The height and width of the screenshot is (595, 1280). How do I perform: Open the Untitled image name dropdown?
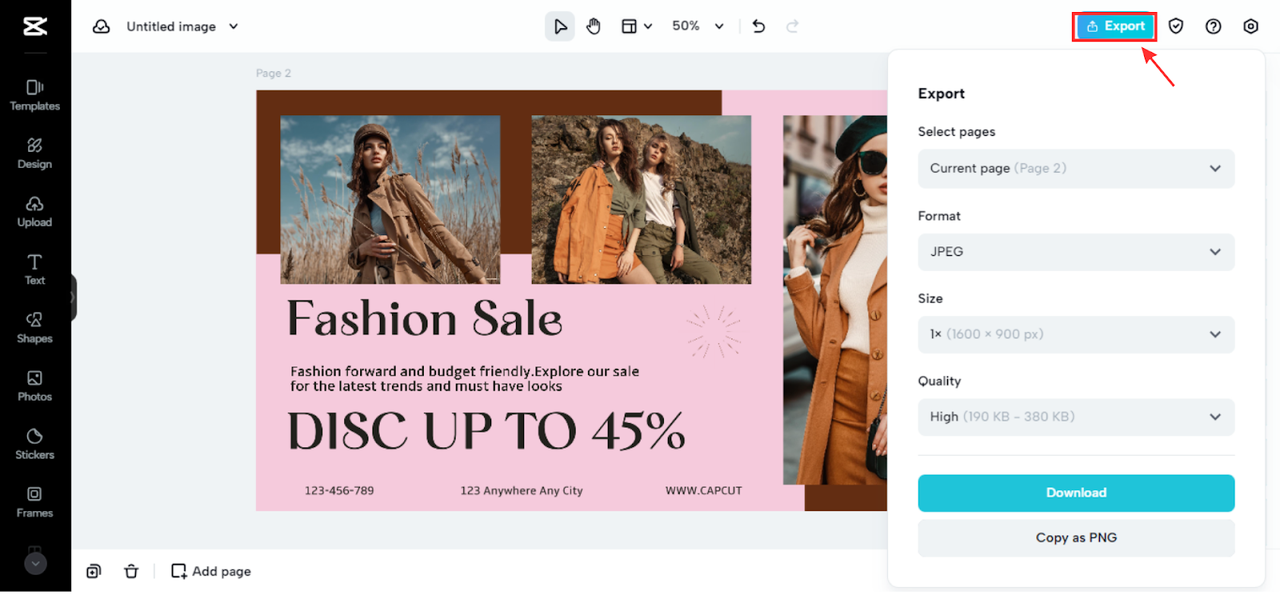click(x=182, y=27)
